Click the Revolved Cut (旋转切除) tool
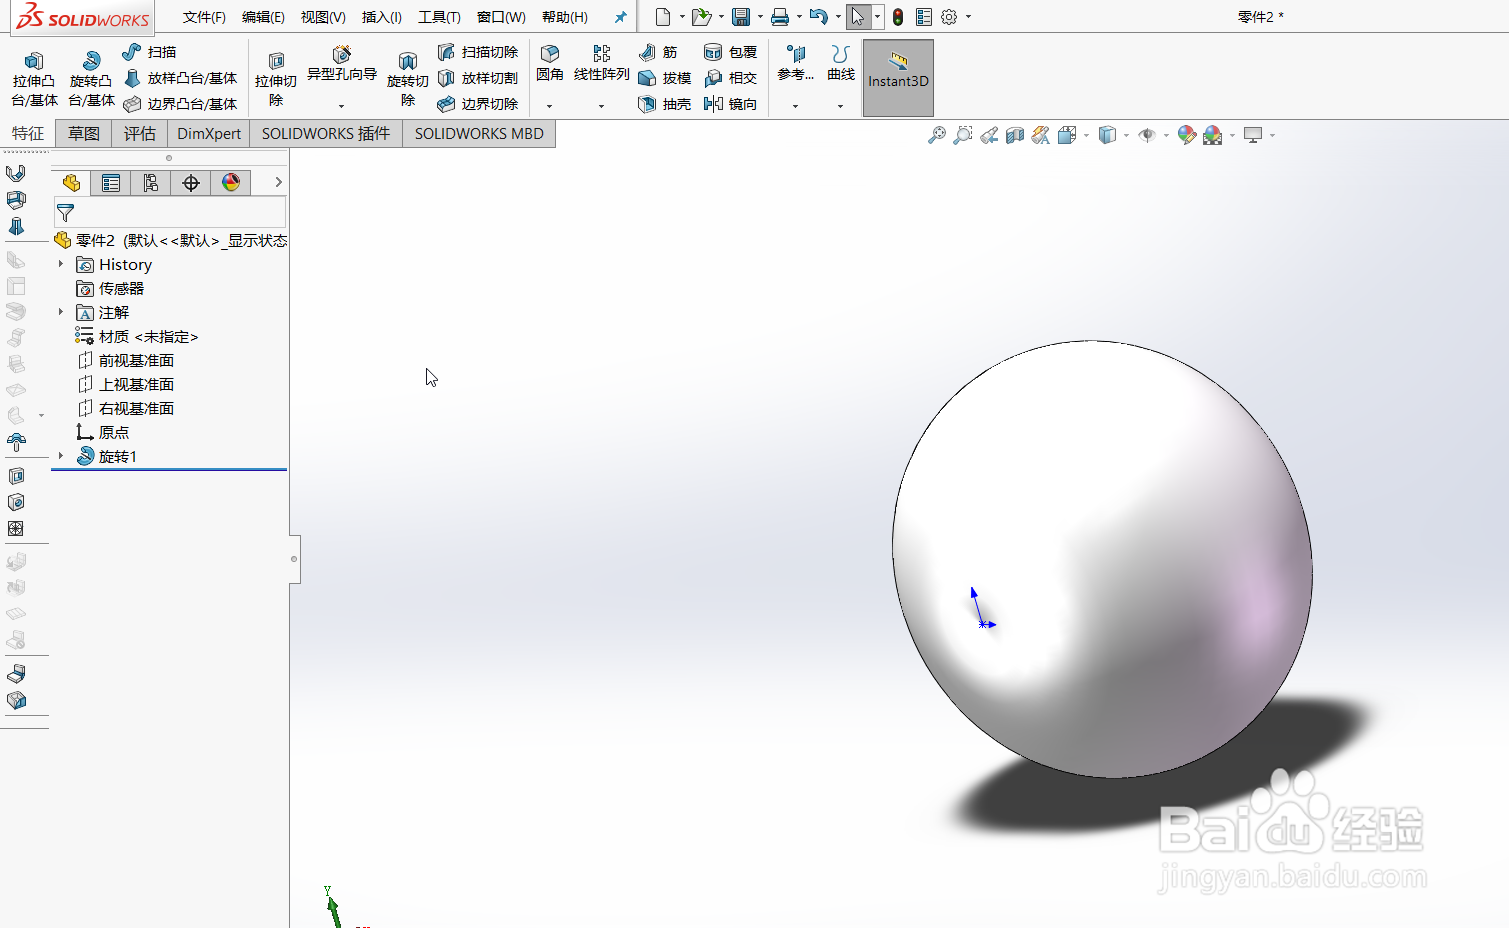The height and width of the screenshot is (928, 1509). click(408, 79)
